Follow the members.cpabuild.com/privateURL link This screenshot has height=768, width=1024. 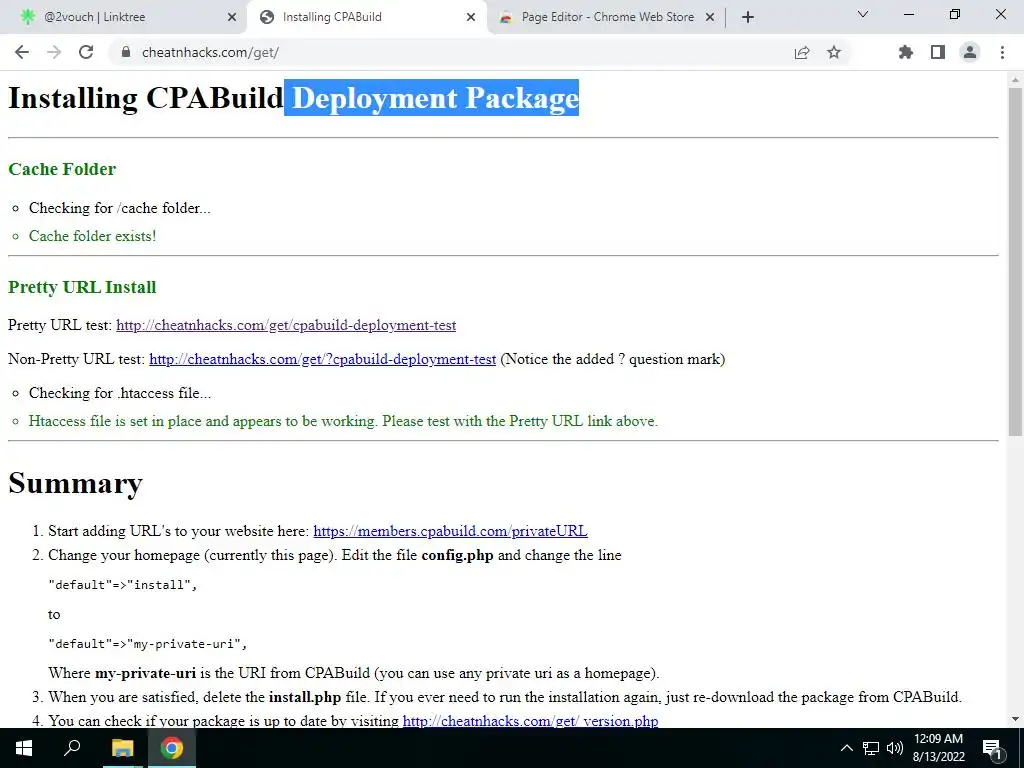(x=451, y=531)
